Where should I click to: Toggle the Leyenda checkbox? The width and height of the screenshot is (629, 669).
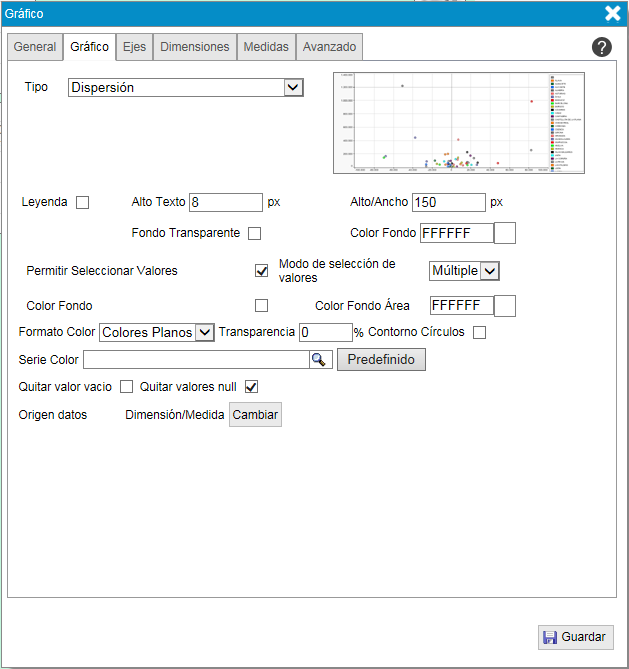point(83,203)
